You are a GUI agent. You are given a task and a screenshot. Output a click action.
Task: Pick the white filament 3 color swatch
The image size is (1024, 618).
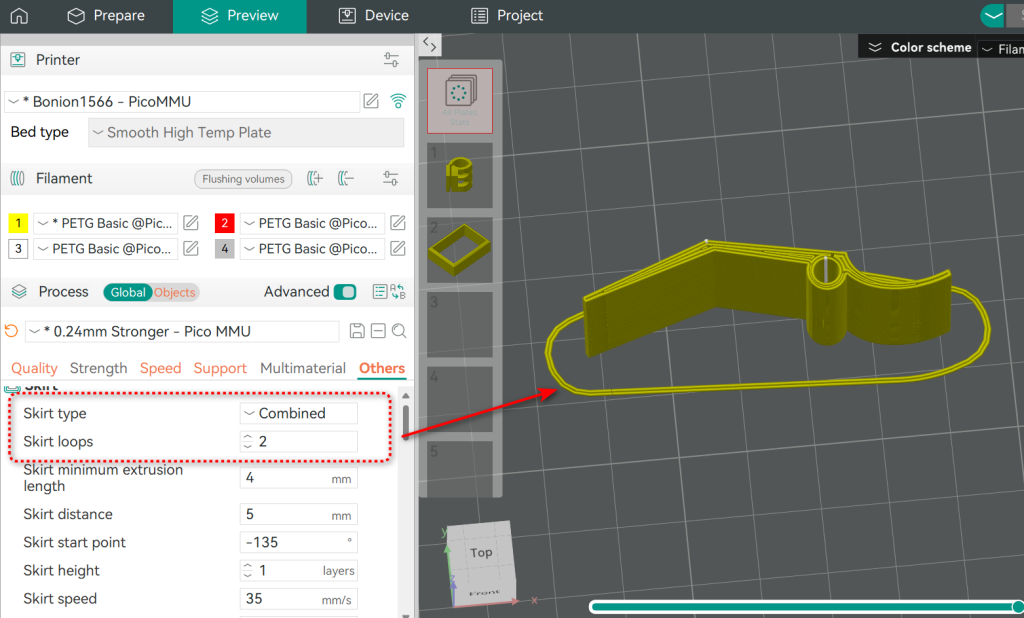pyautogui.click(x=18, y=249)
